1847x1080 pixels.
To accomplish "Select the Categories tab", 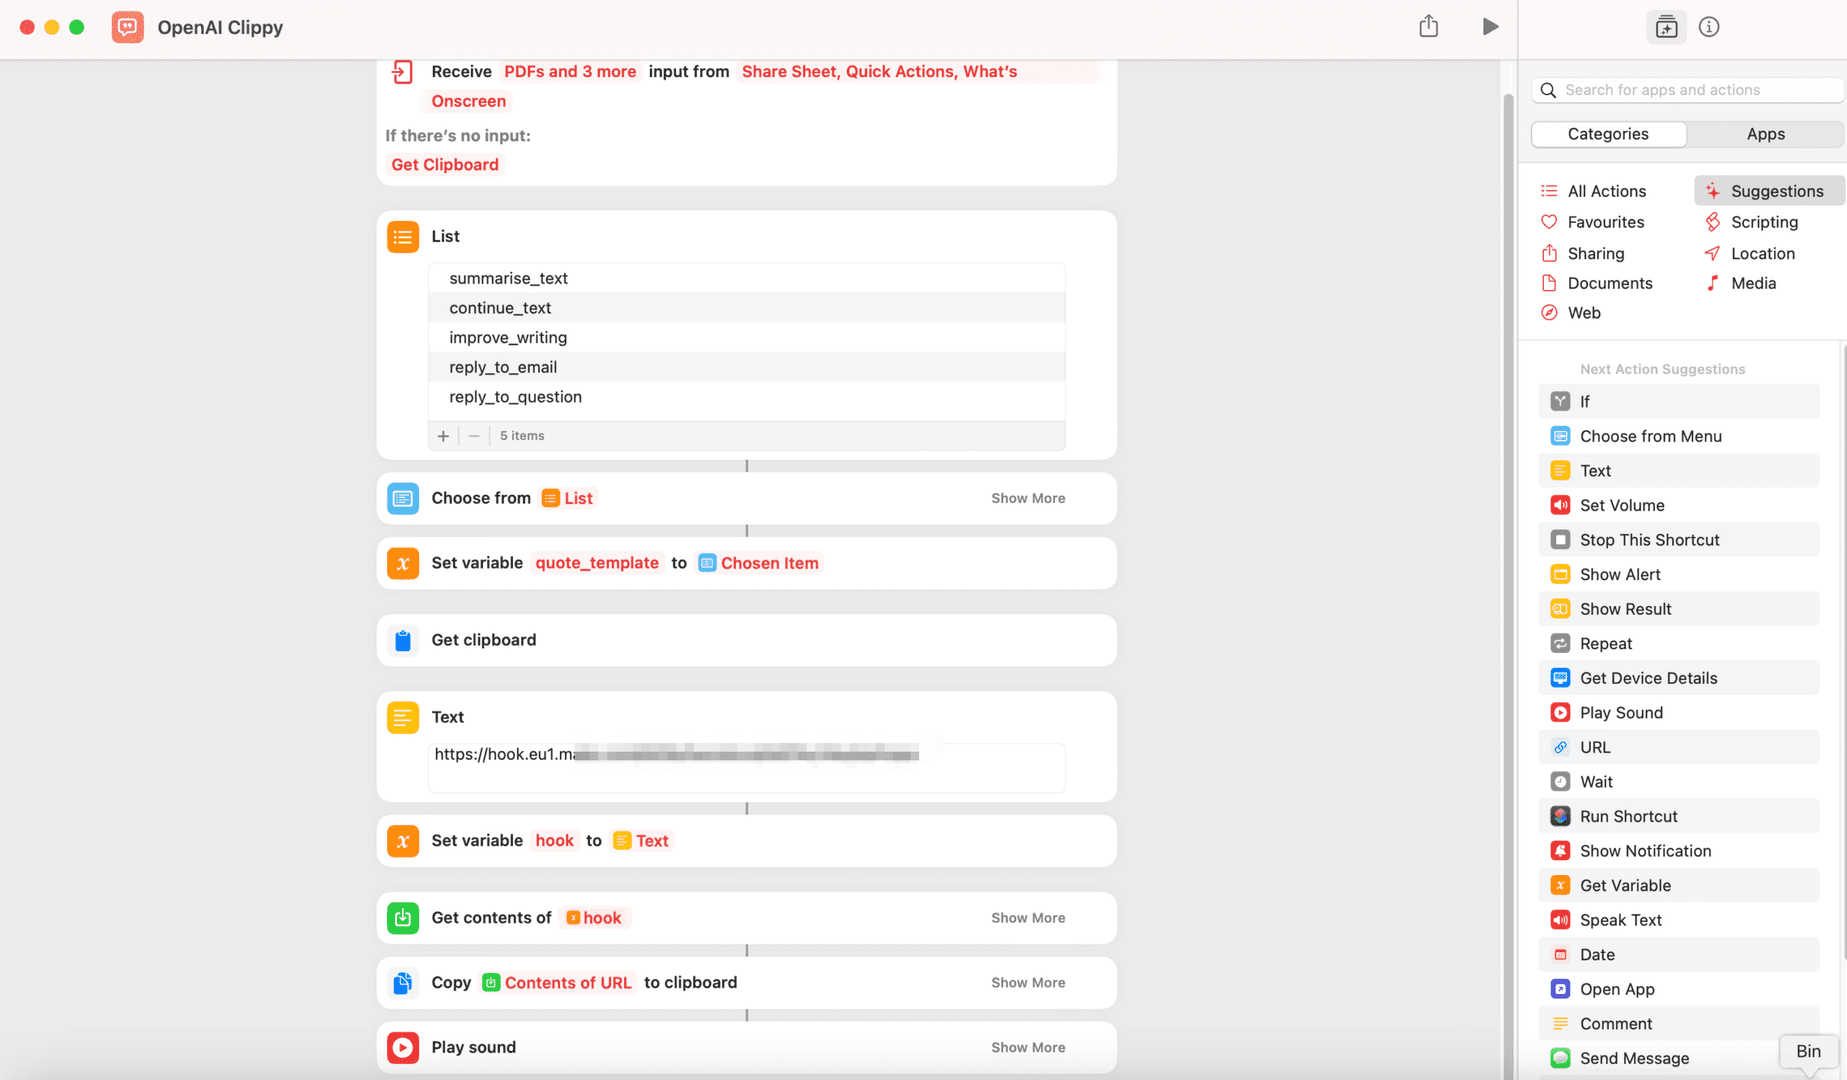I will tap(1607, 133).
